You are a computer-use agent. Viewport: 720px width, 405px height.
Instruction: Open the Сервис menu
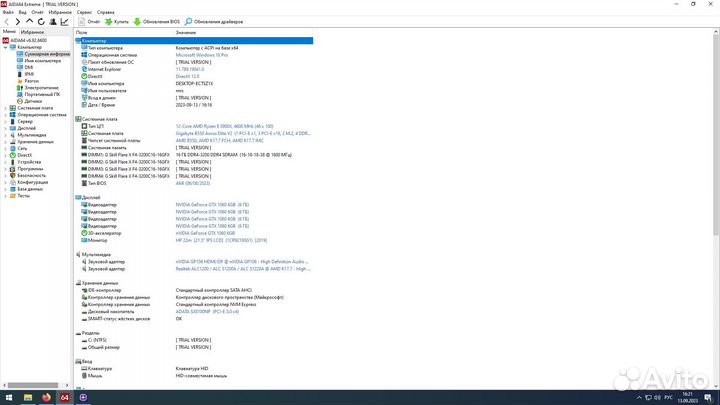[x=84, y=12]
